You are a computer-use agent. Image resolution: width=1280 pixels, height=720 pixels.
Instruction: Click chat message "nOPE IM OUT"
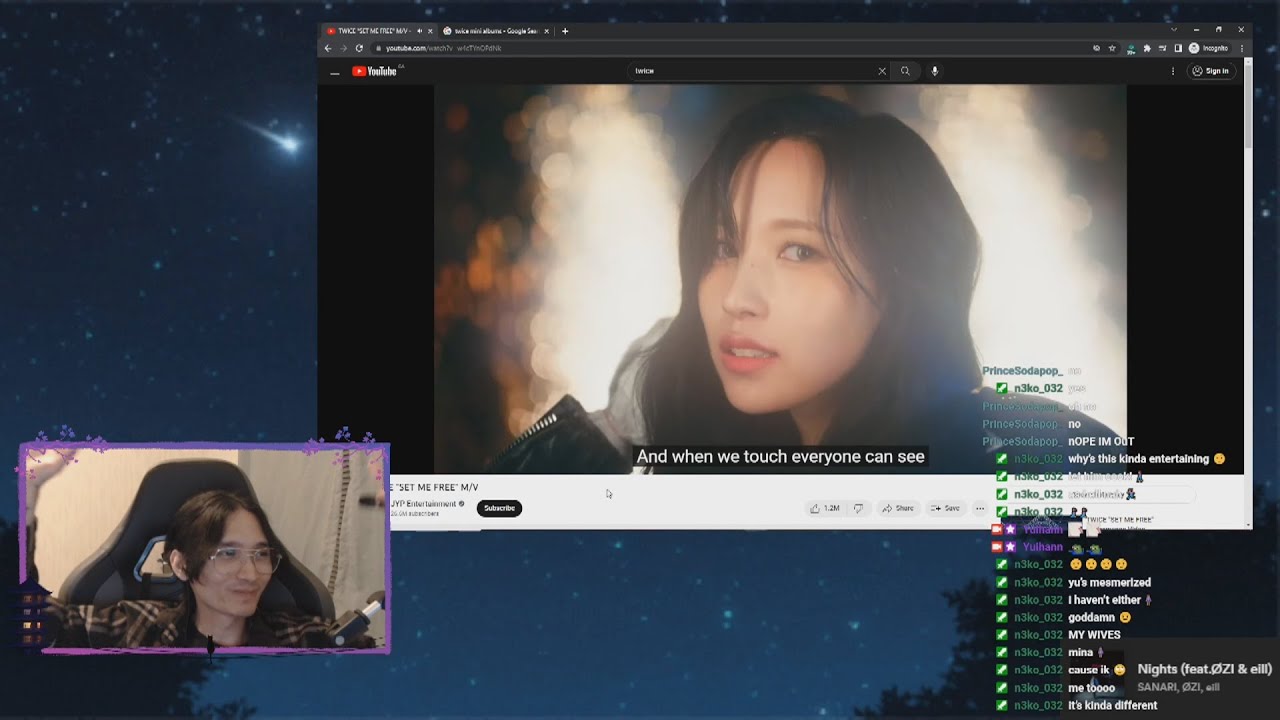point(1101,442)
